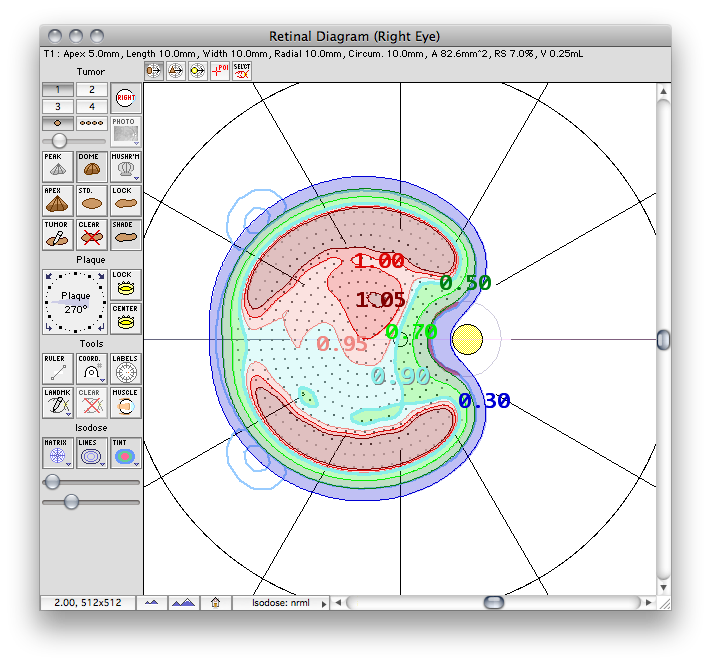This screenshot has height=665, width=711.
Task: Switch to tumor 2
Action: tap(92, 90)
